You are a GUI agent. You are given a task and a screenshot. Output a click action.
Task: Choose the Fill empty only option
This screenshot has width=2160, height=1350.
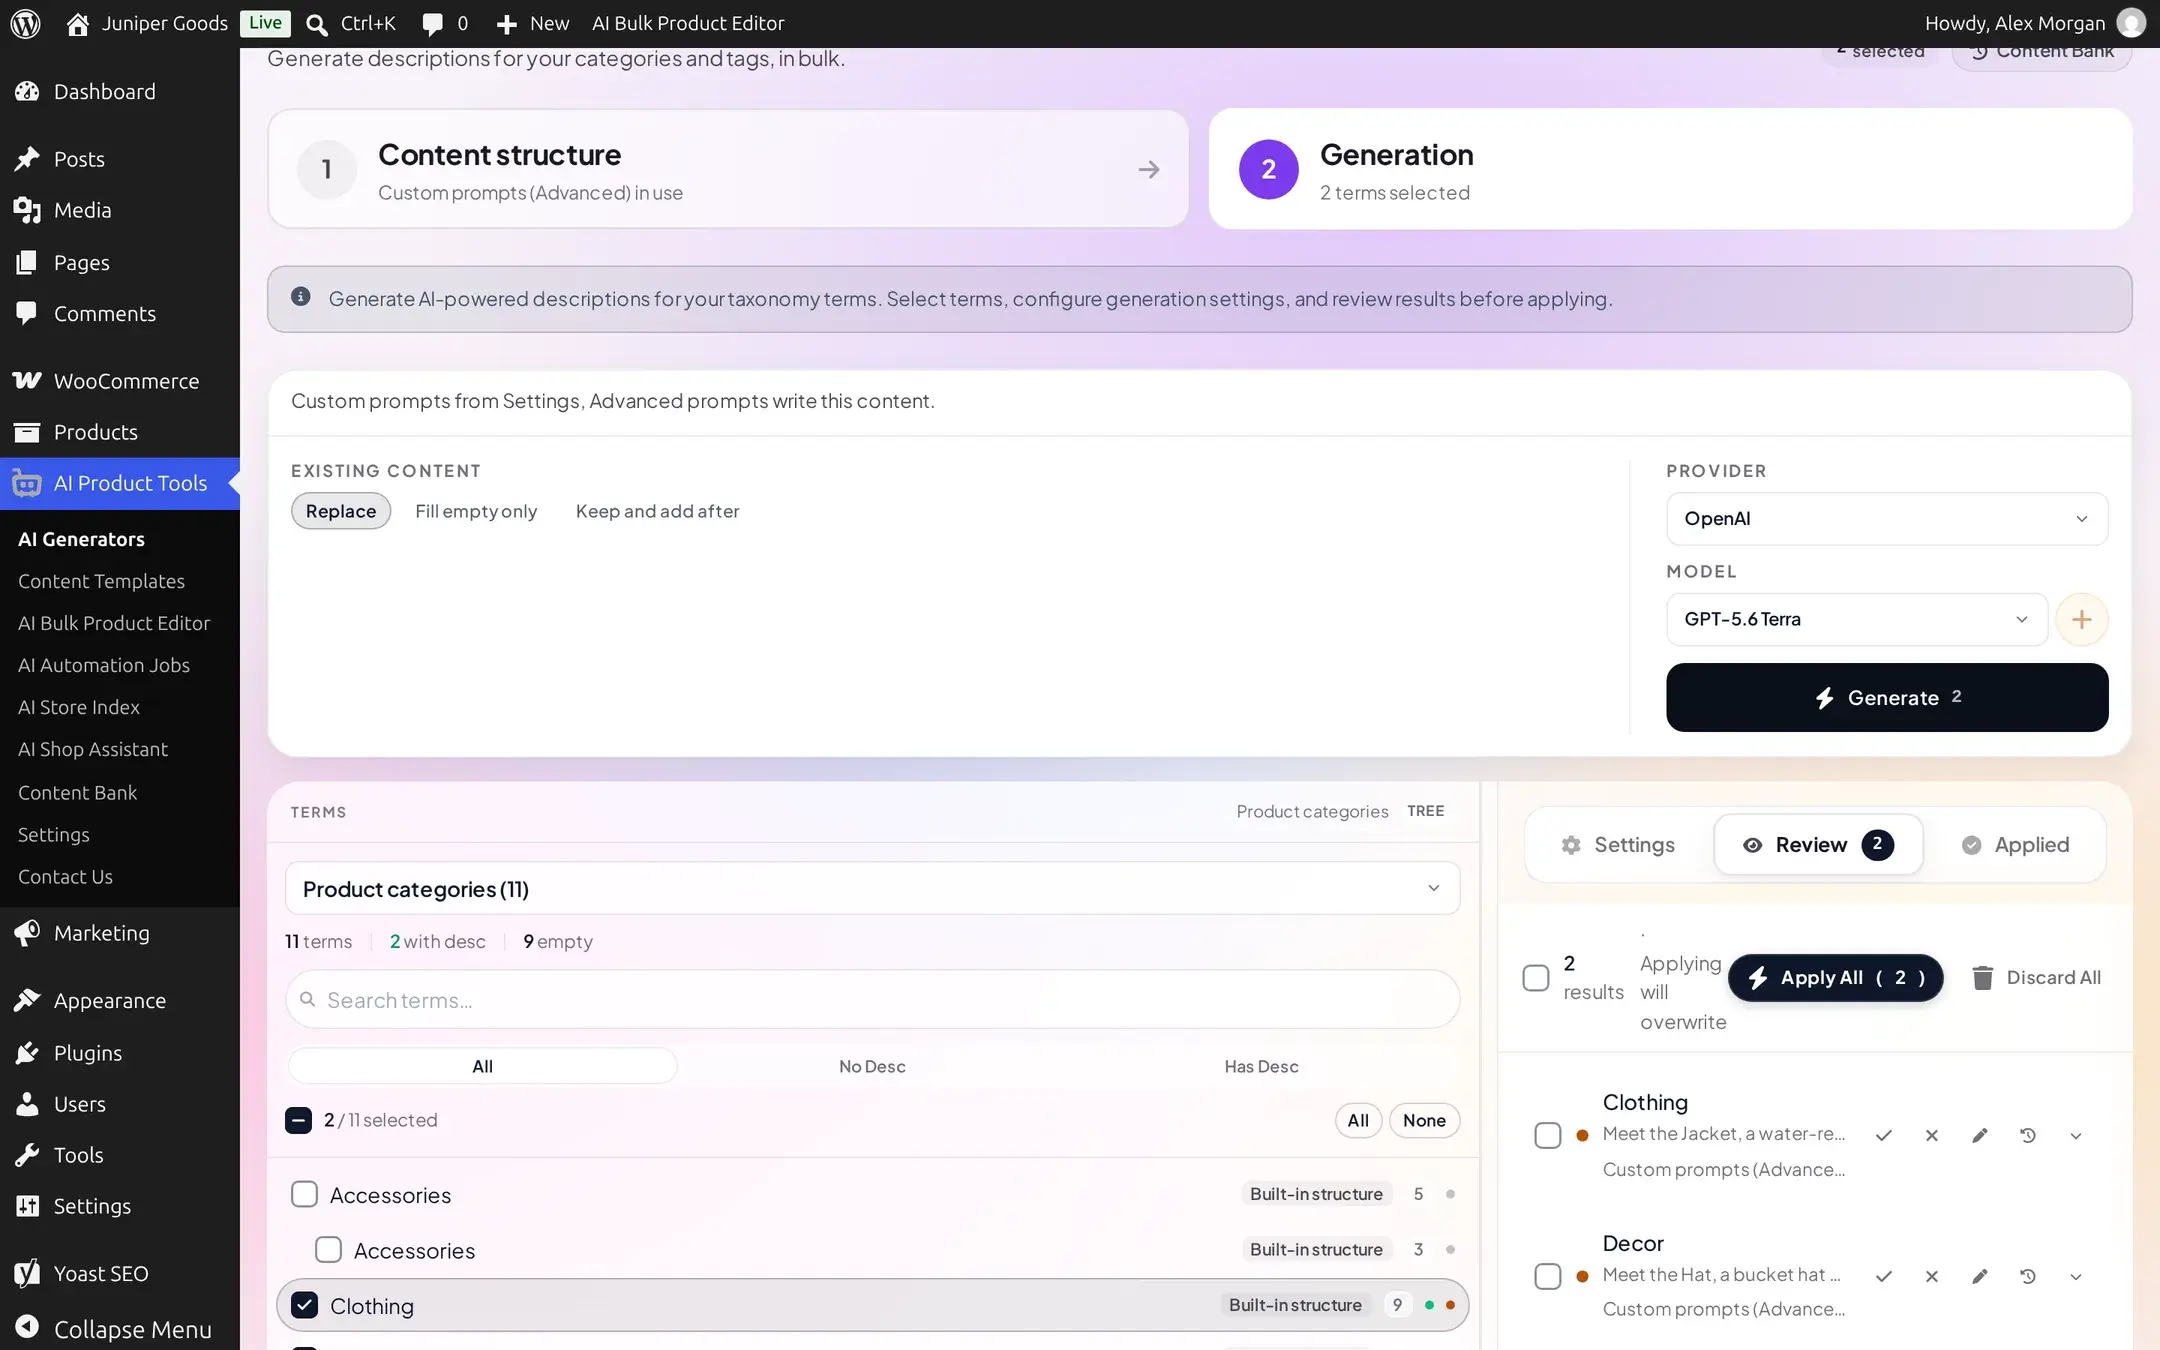coord(476,511)
